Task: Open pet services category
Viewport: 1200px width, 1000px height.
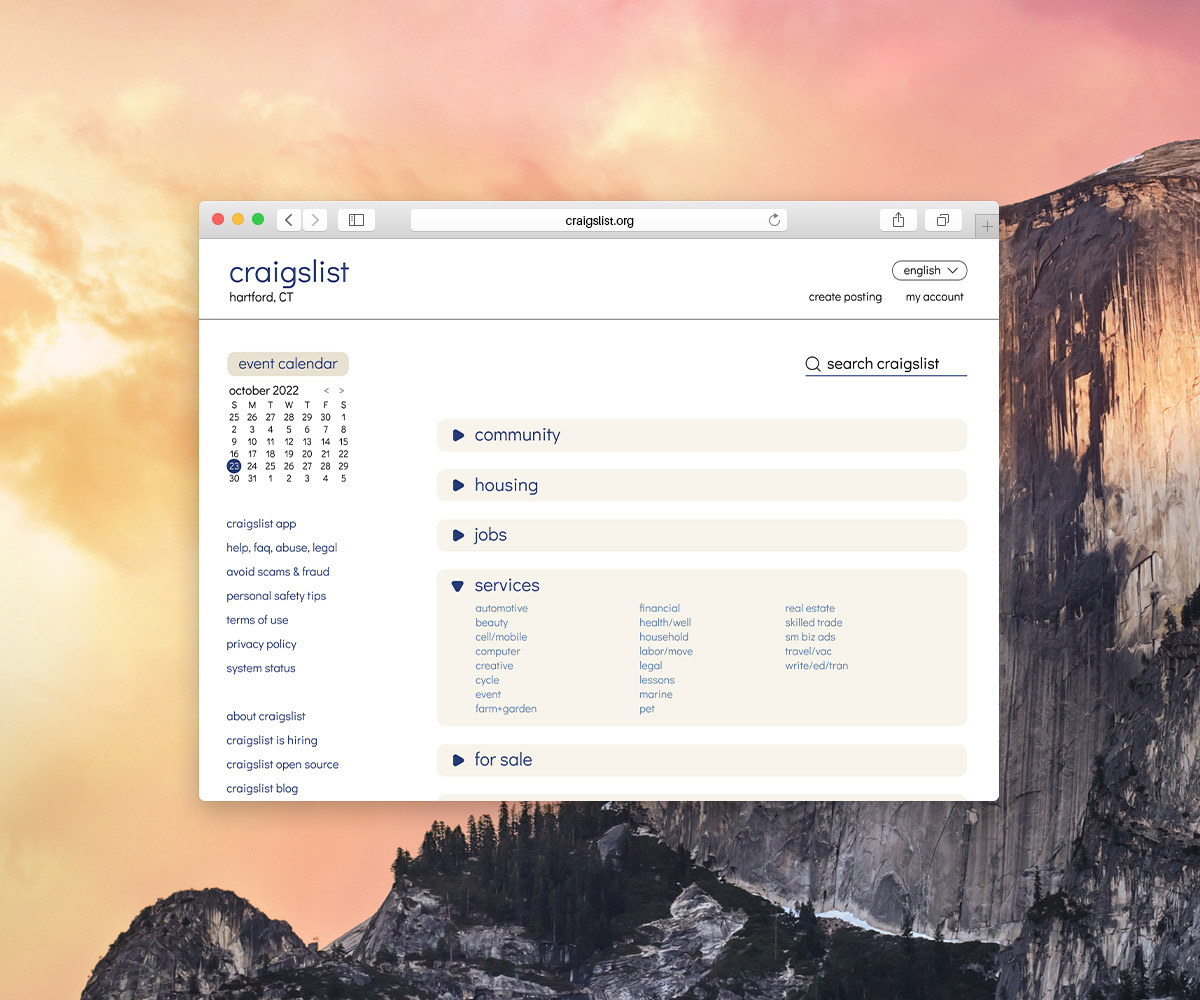Action: 647,709
